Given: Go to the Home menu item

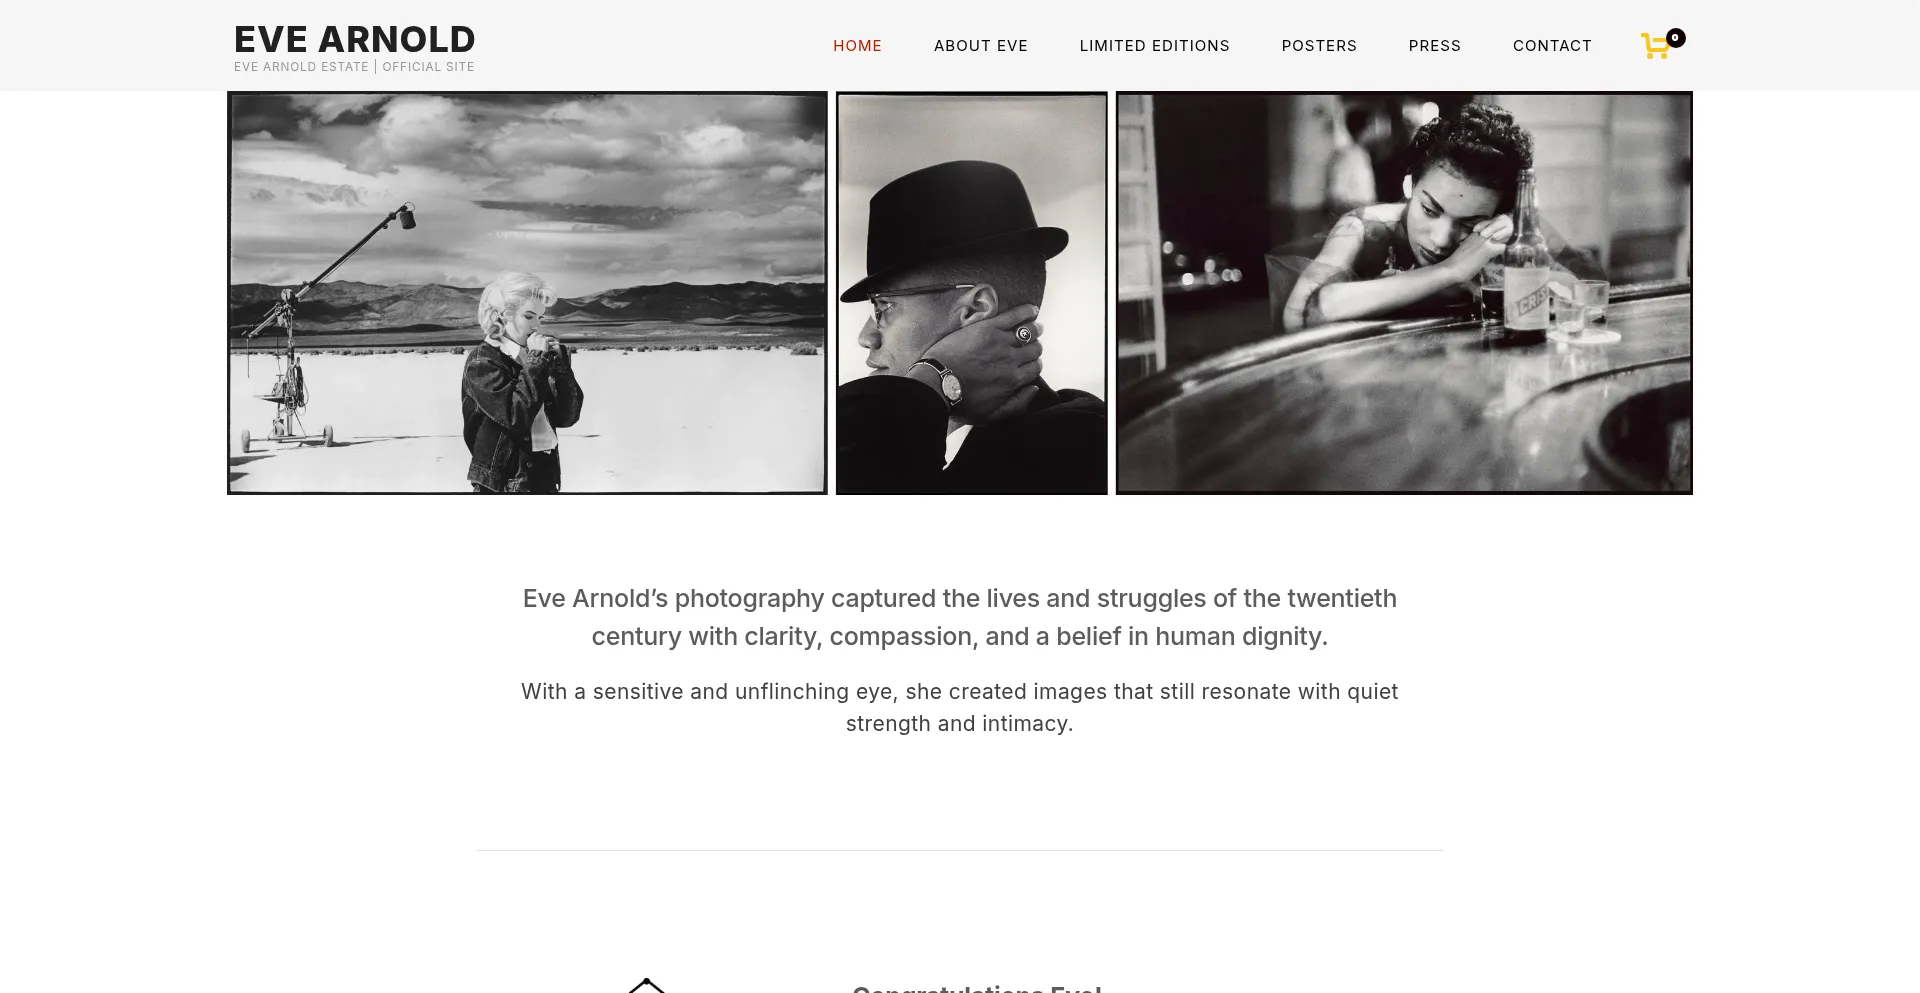Looking at the screenshot, I should click(x=857, y=46).
